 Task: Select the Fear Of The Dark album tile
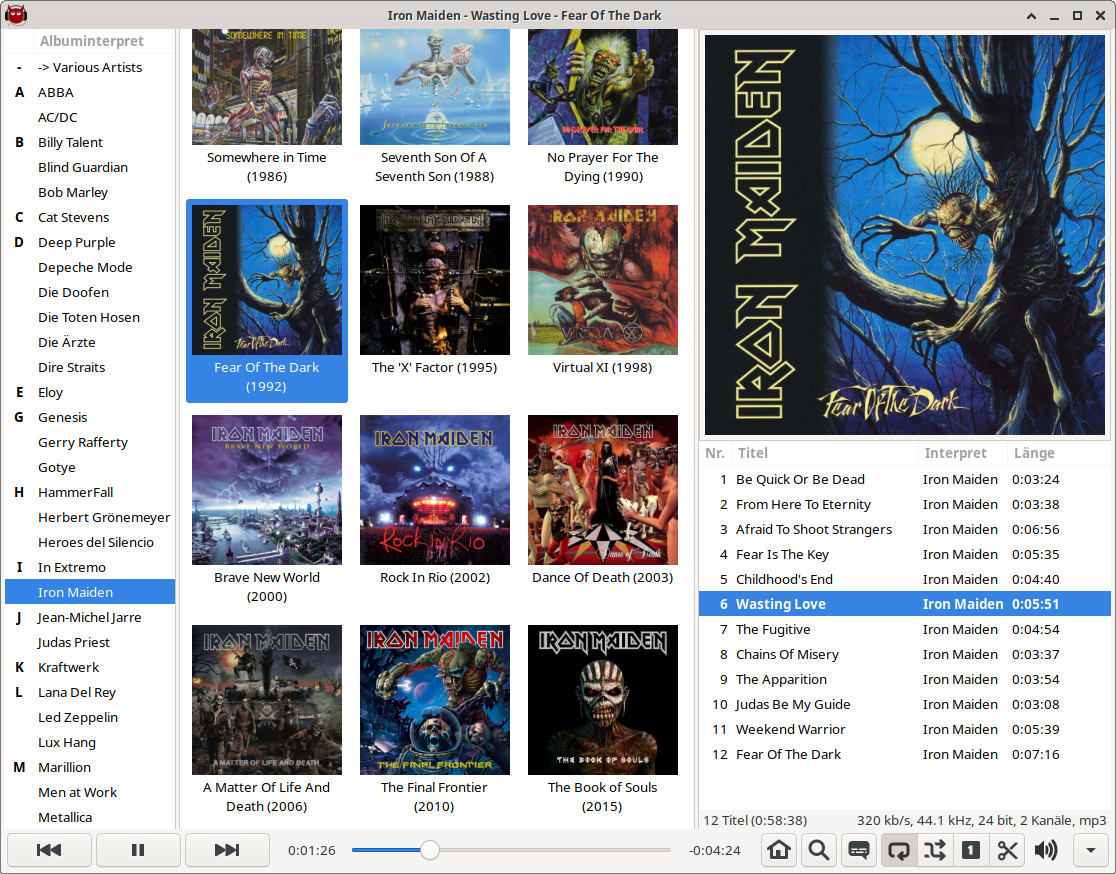pos(267,301)
